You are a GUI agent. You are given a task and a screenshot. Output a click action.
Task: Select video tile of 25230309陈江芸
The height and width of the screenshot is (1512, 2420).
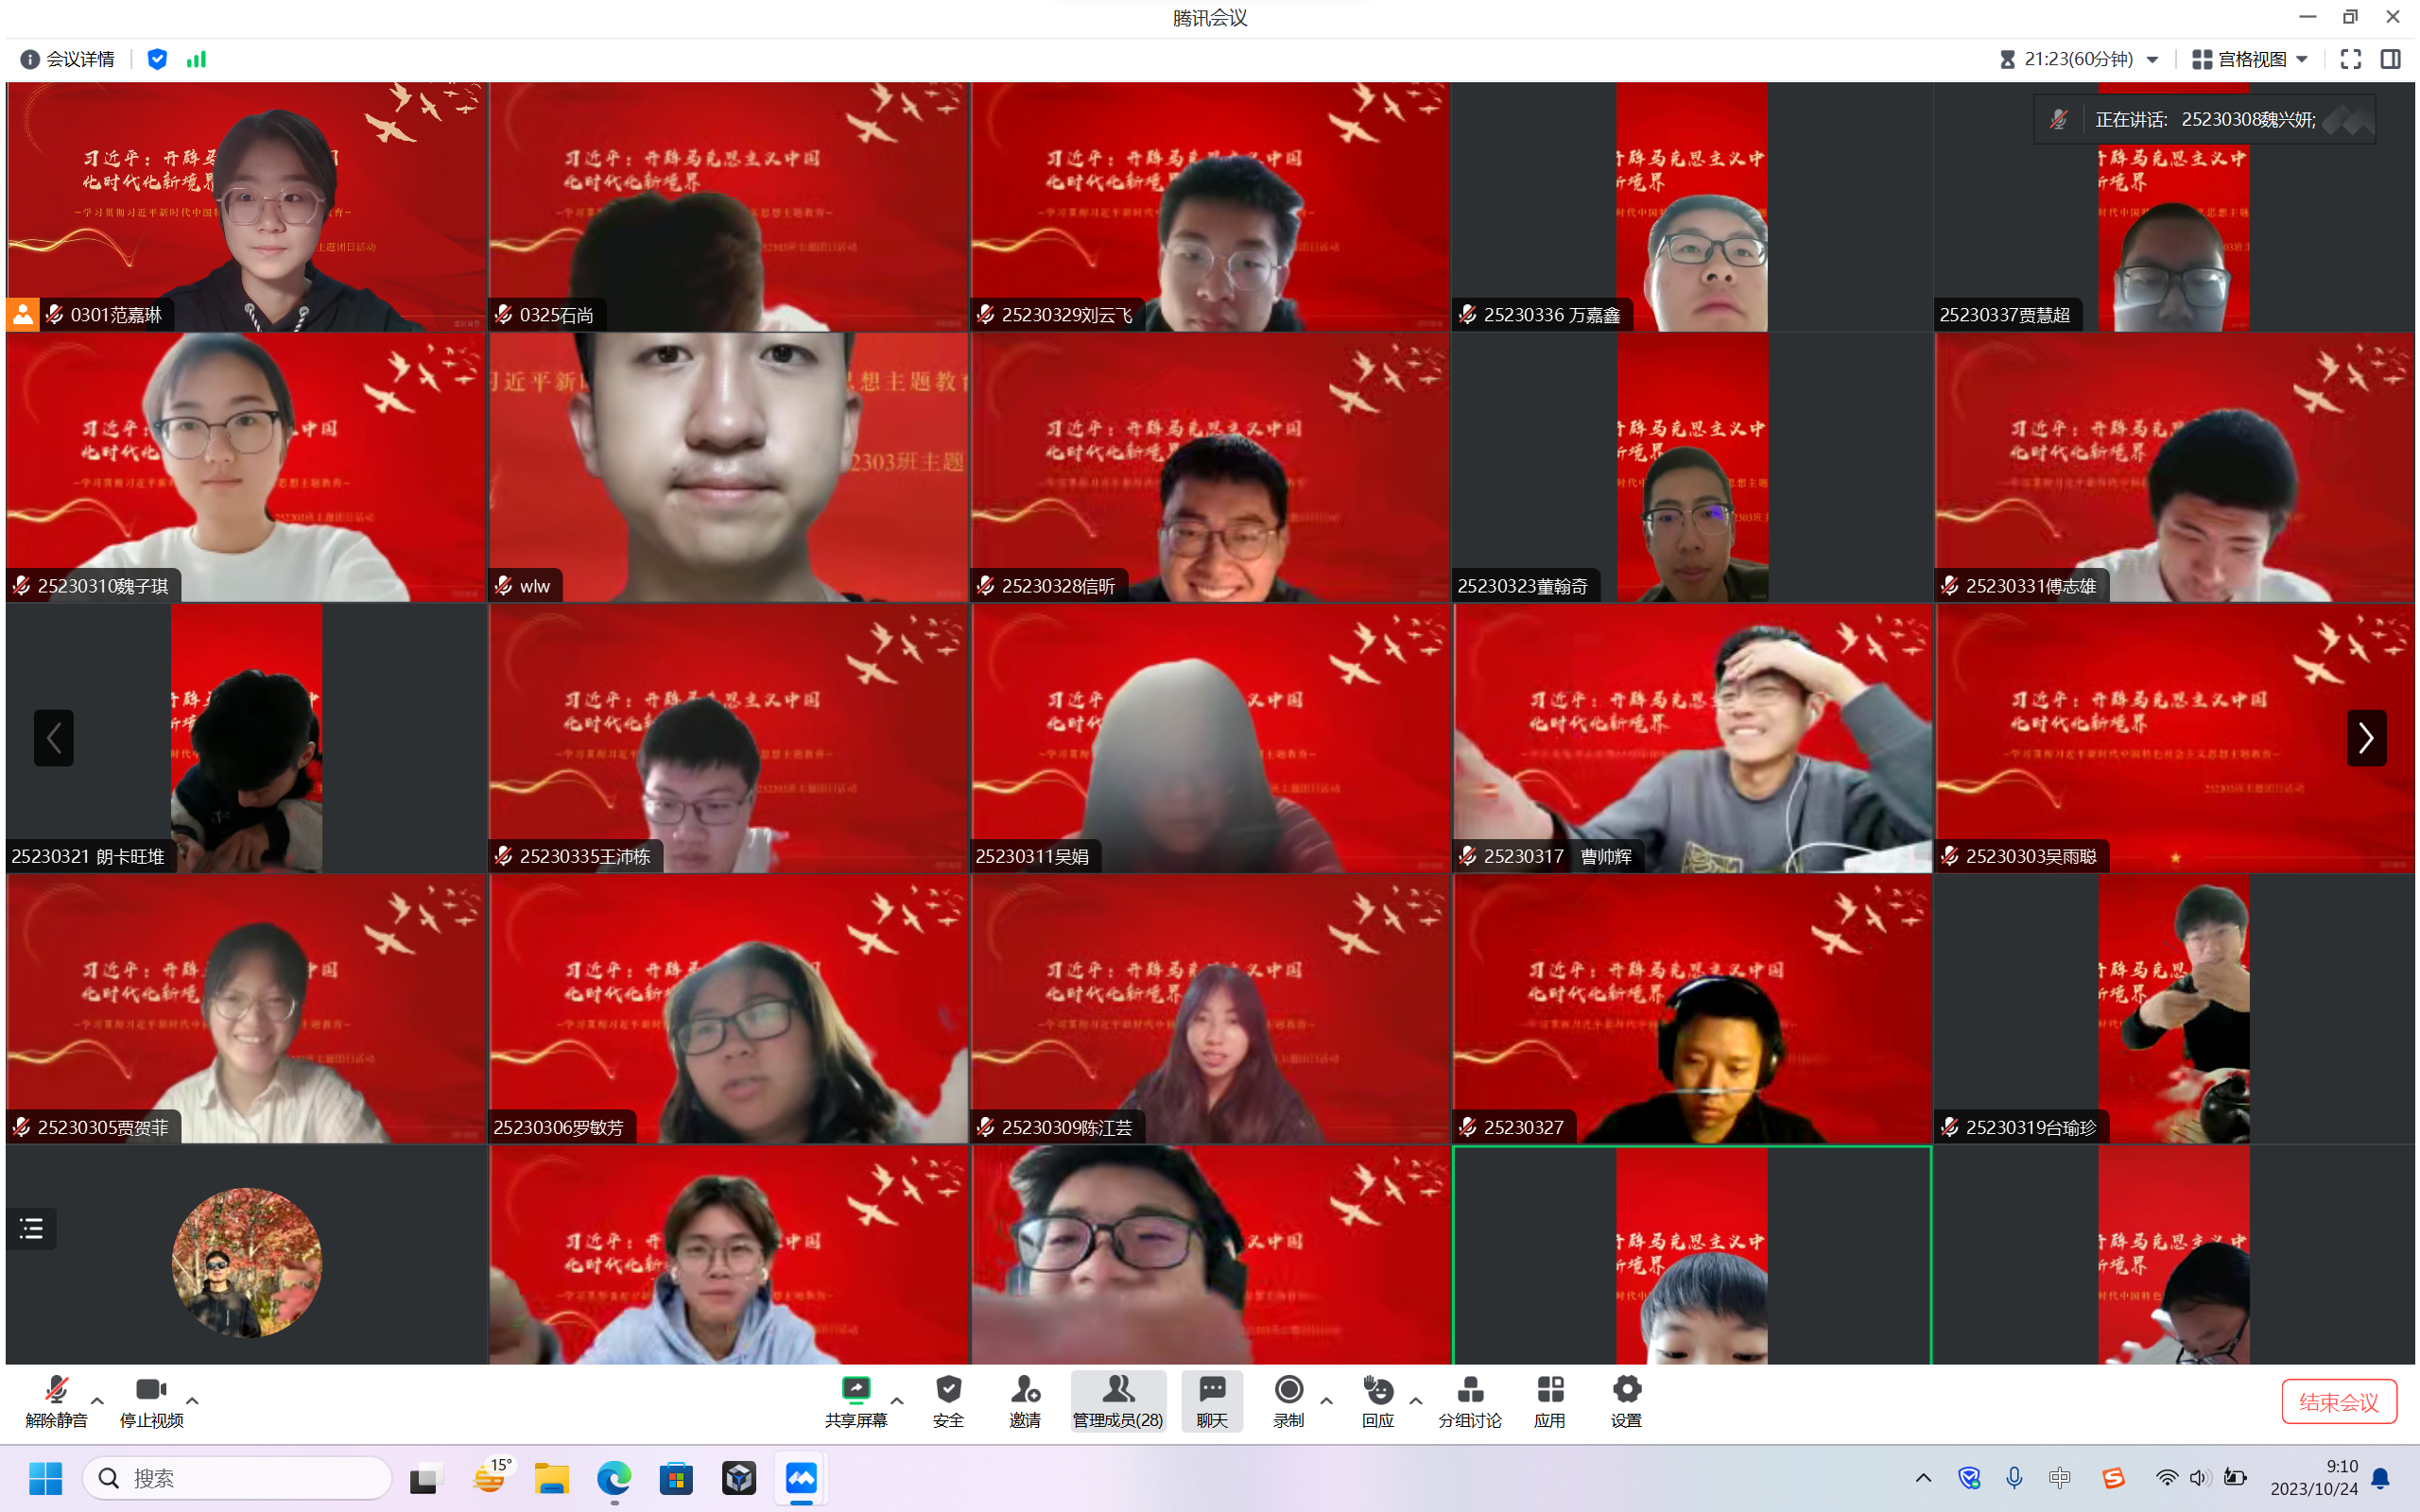(1209, 1008)
